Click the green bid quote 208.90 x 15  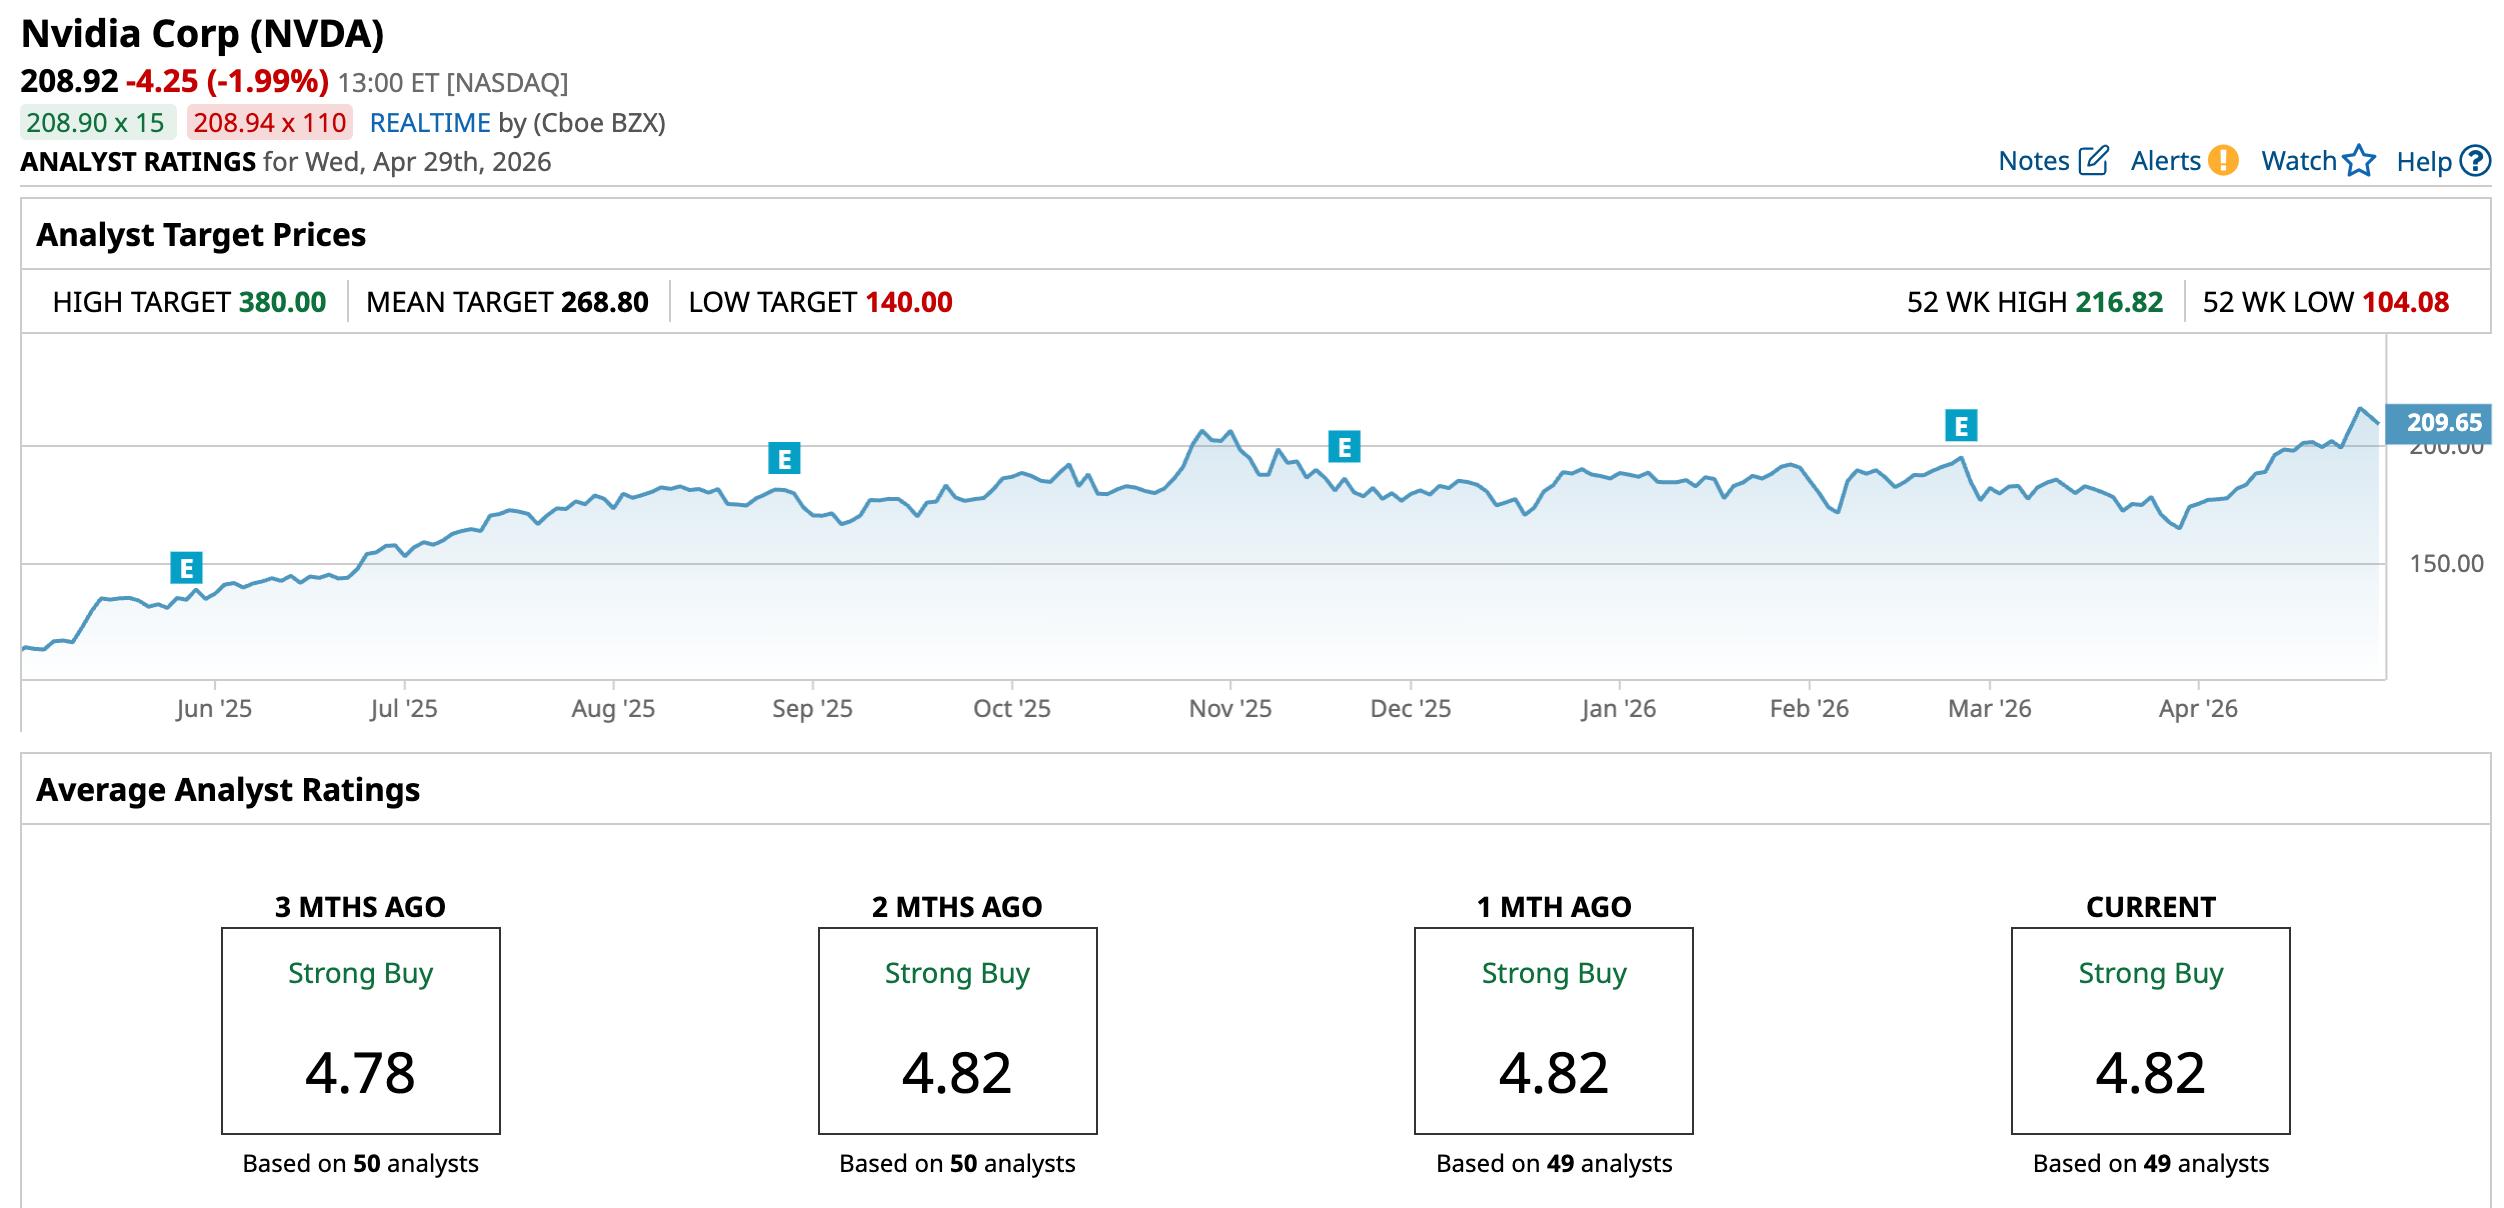(96, 123)
